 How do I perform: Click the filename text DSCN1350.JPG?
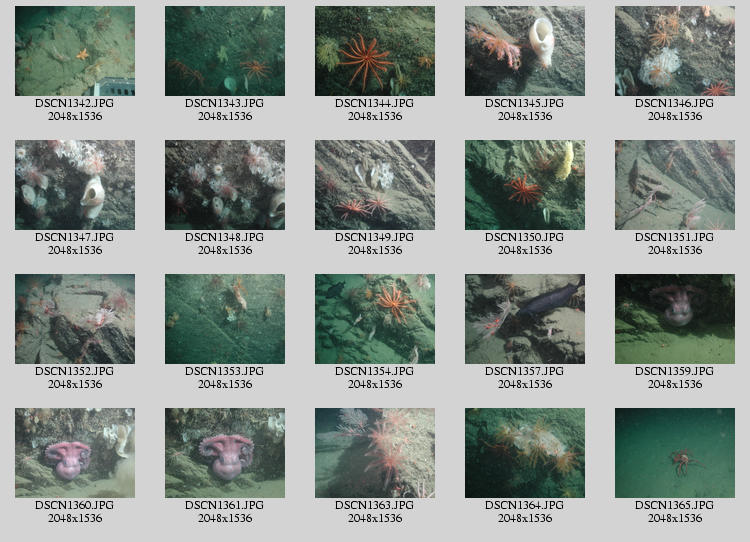tap(524, 237)
